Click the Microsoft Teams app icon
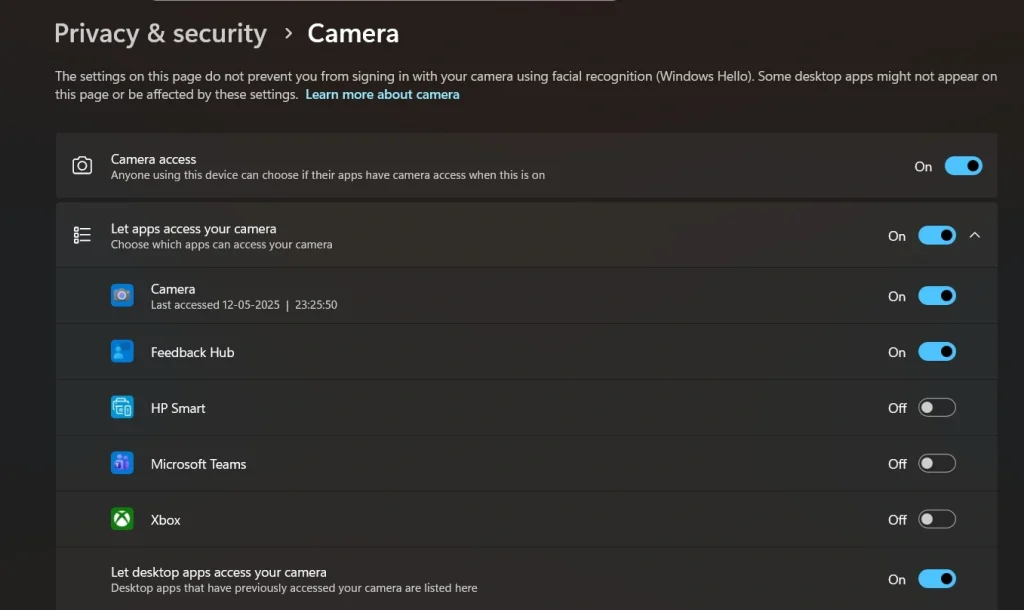The height and width of the screenshot is (610, 1024). click(x=123, y=463)
